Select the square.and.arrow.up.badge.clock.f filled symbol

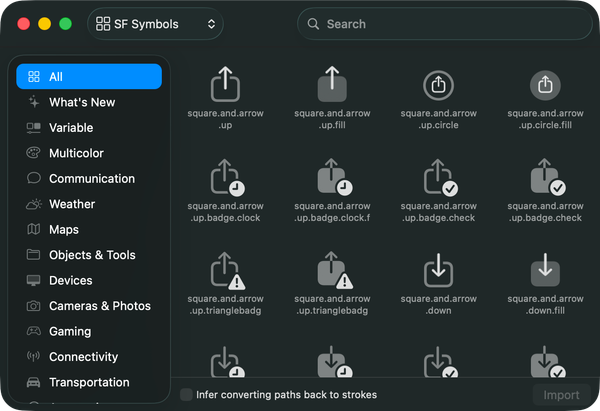tap(334, 178)
